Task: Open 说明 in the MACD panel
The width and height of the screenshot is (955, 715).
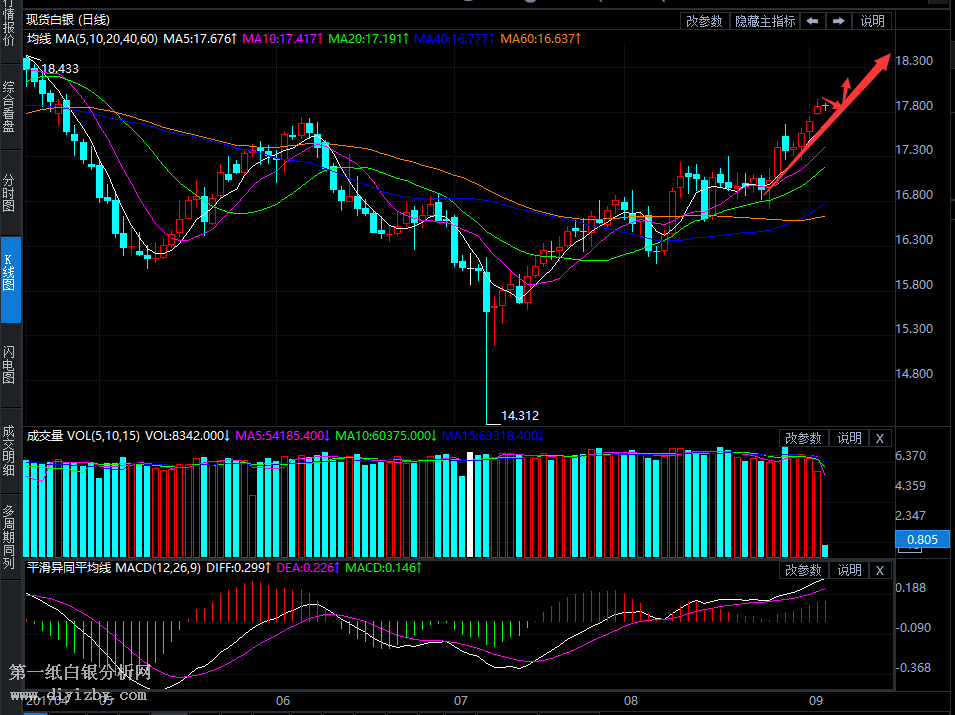Action: [849, 570]
